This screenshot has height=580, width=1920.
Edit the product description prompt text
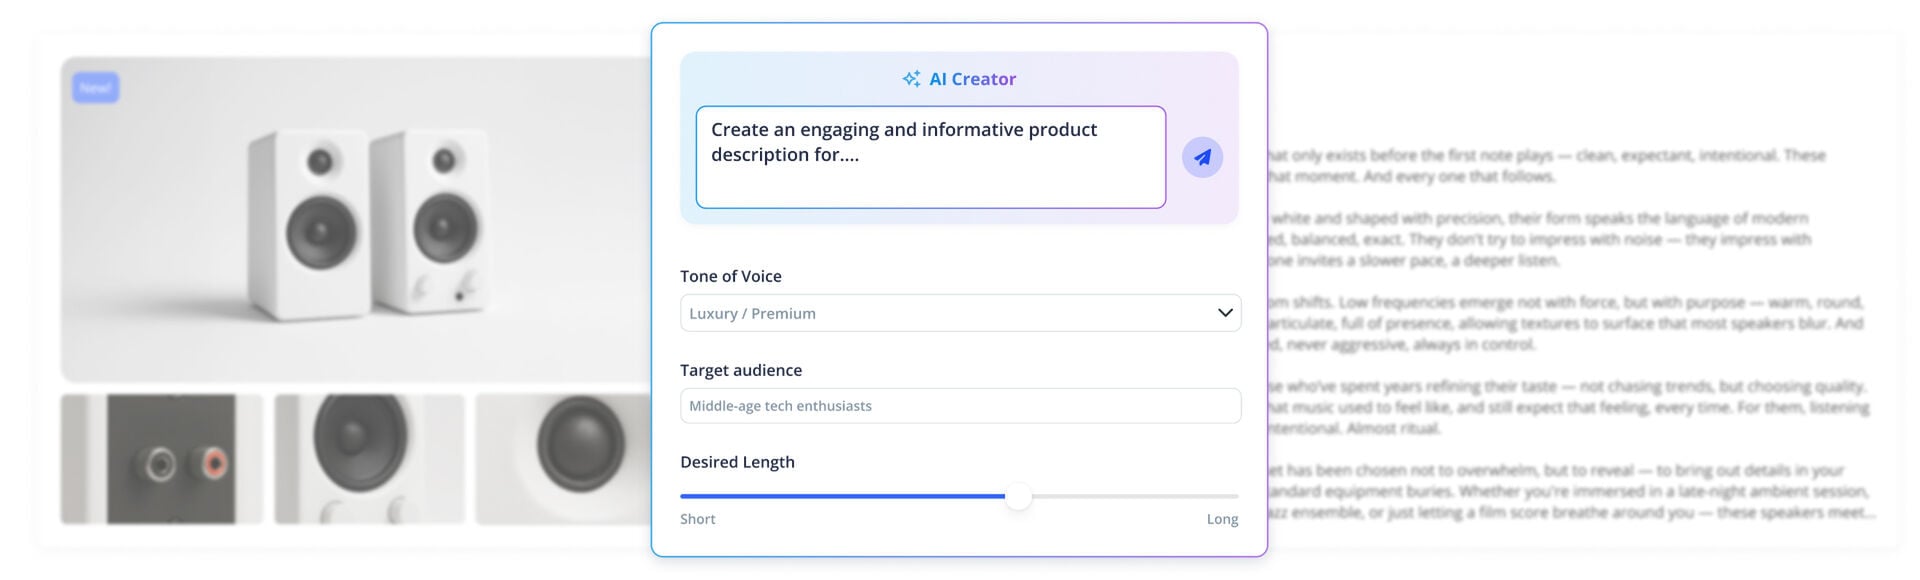coord(930,156)
